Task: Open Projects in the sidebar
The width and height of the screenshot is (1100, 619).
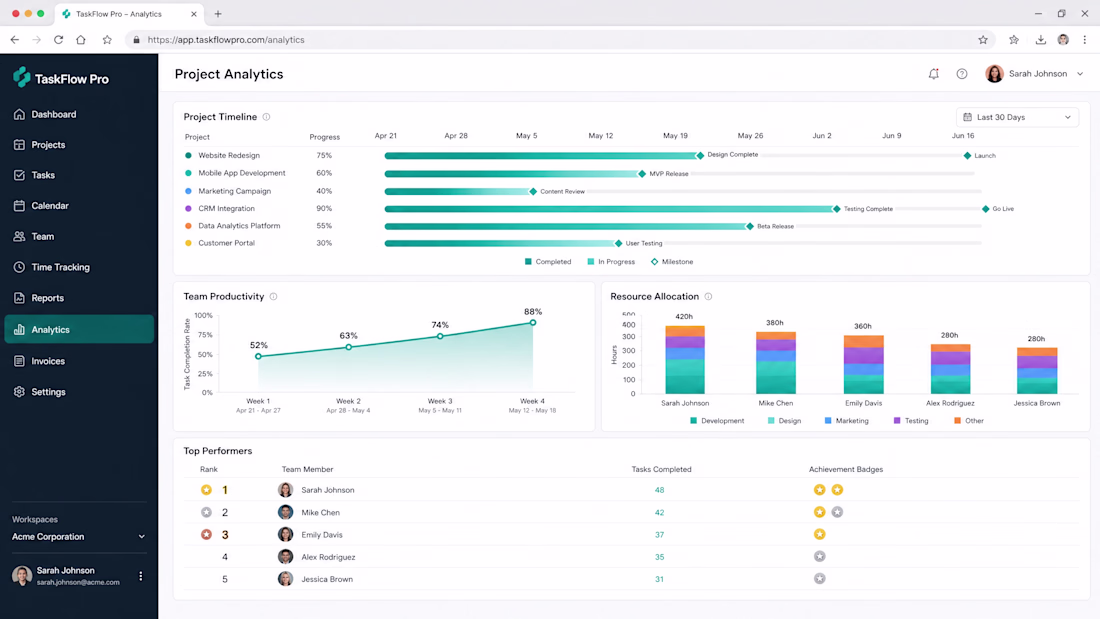Action: point(79,145)
